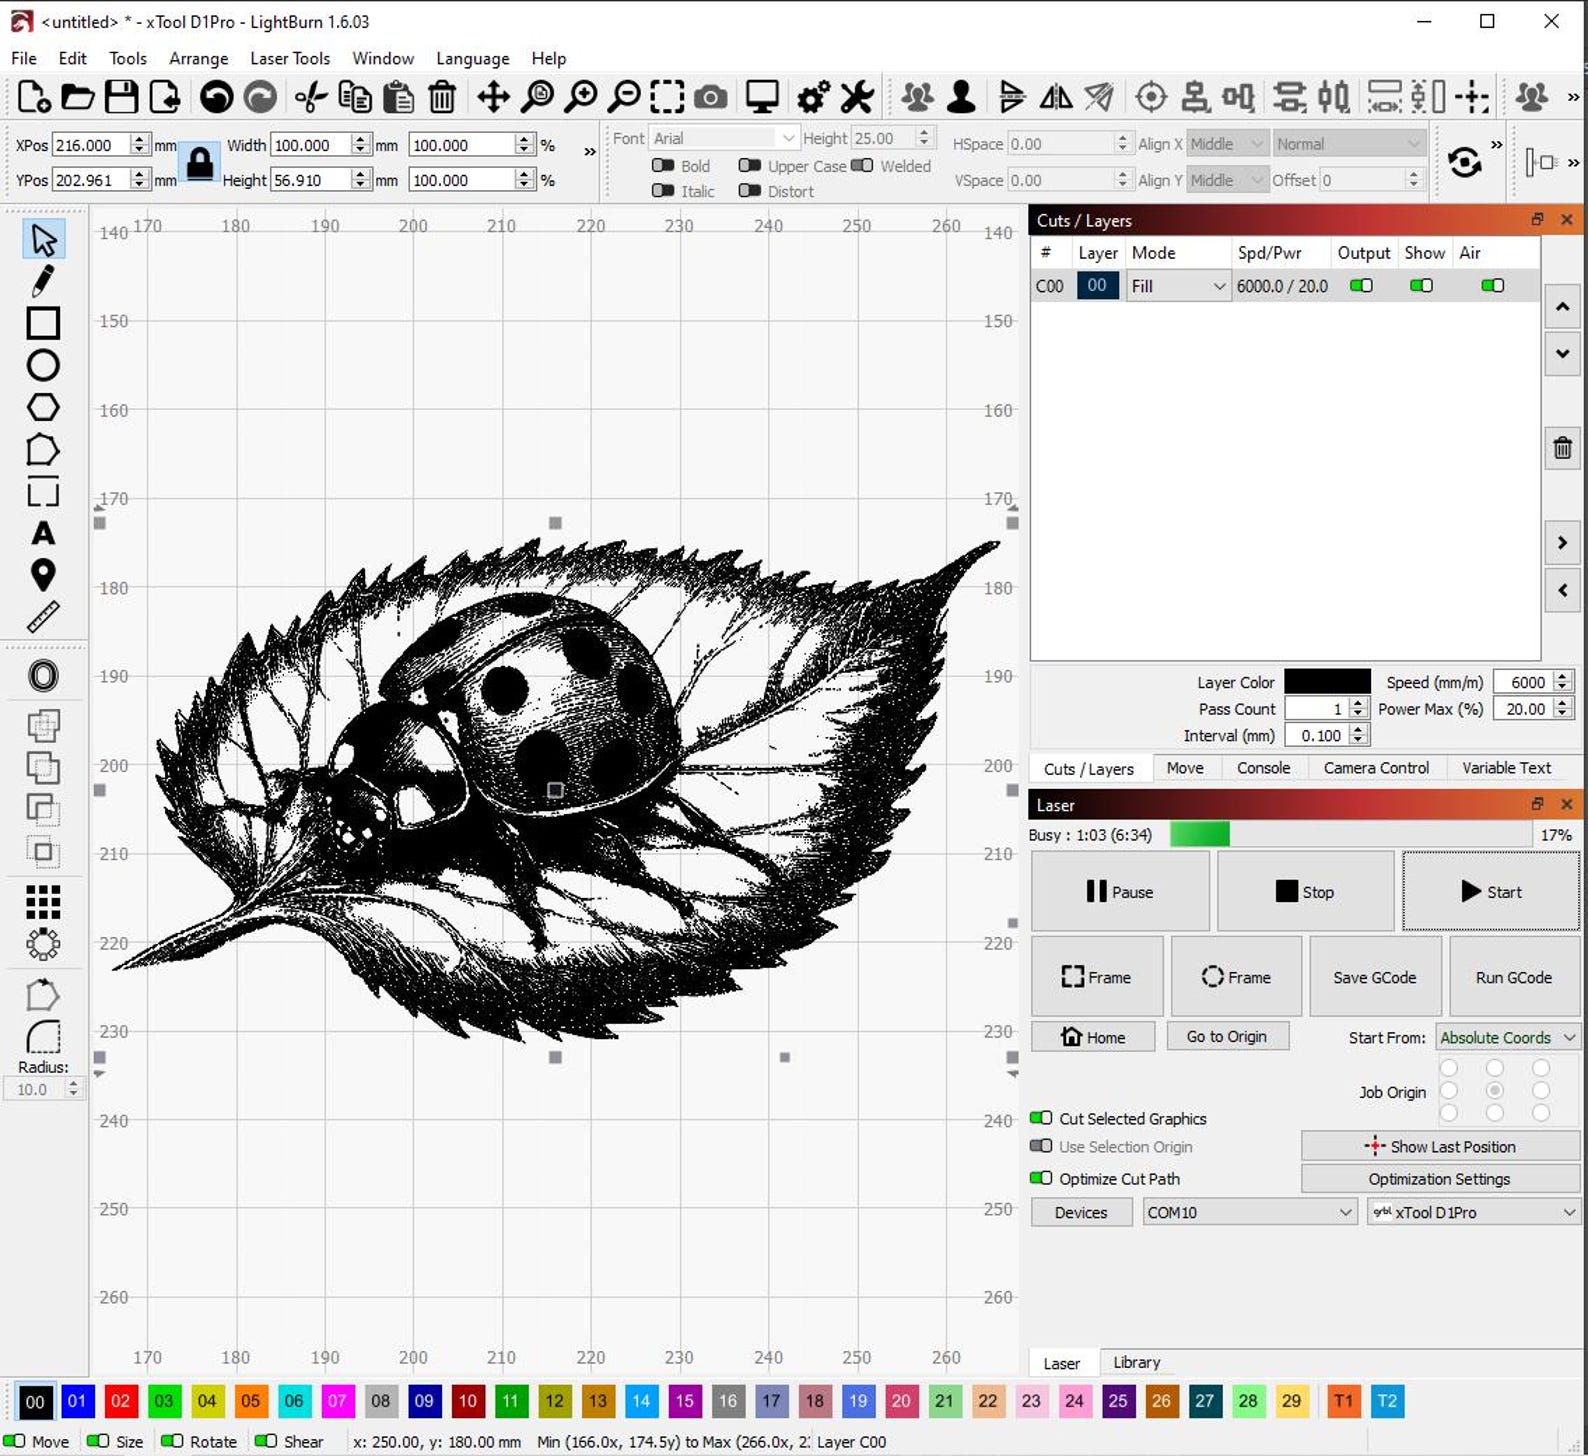Click the Go to Origin button
This screenshot has width=1588, height=1456.
(1227, 1037)
